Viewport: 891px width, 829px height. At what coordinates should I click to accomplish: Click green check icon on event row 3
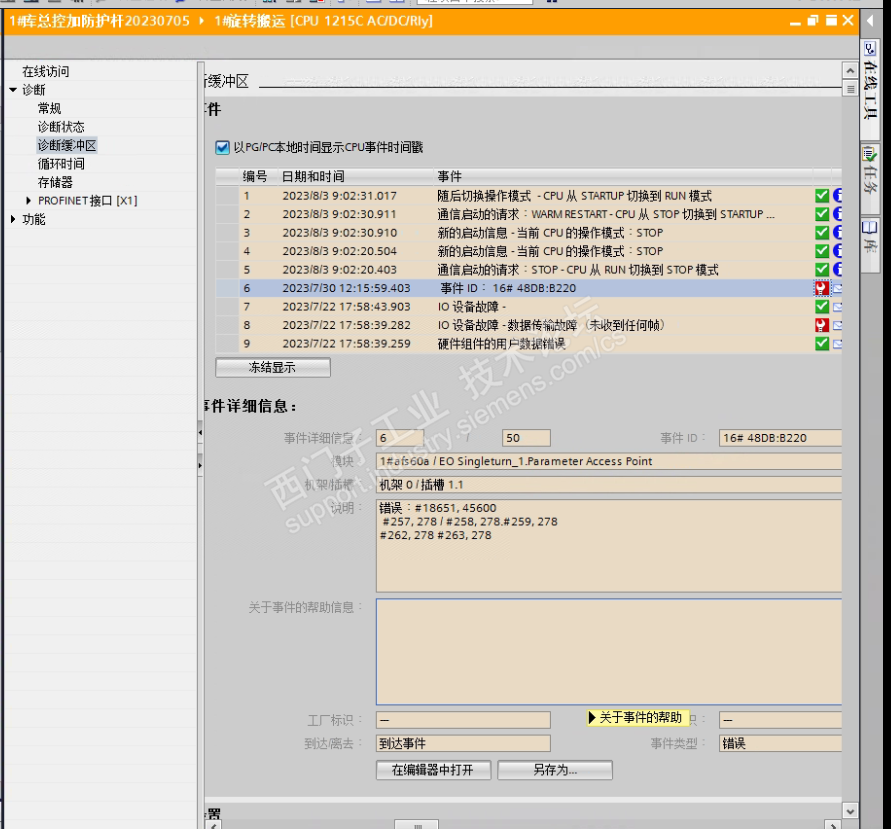click(822, 232)
